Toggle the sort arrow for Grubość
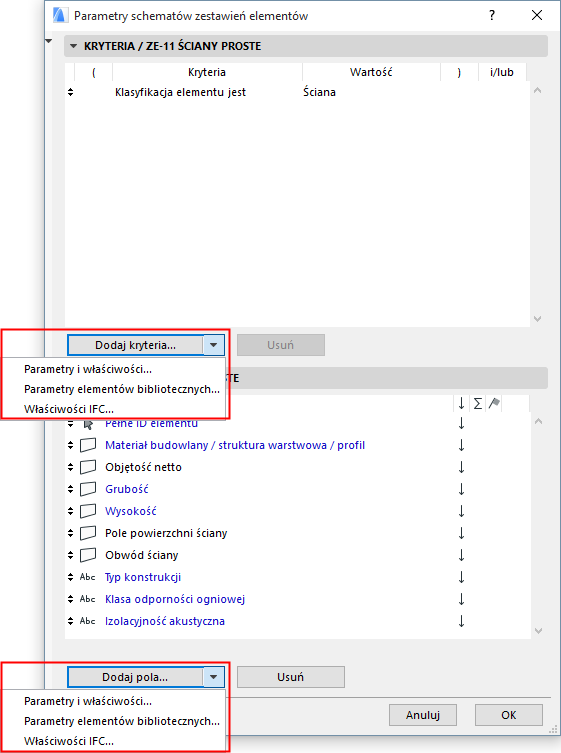Image resolution: width=561 pixels, height=753 pixels. 462,489
